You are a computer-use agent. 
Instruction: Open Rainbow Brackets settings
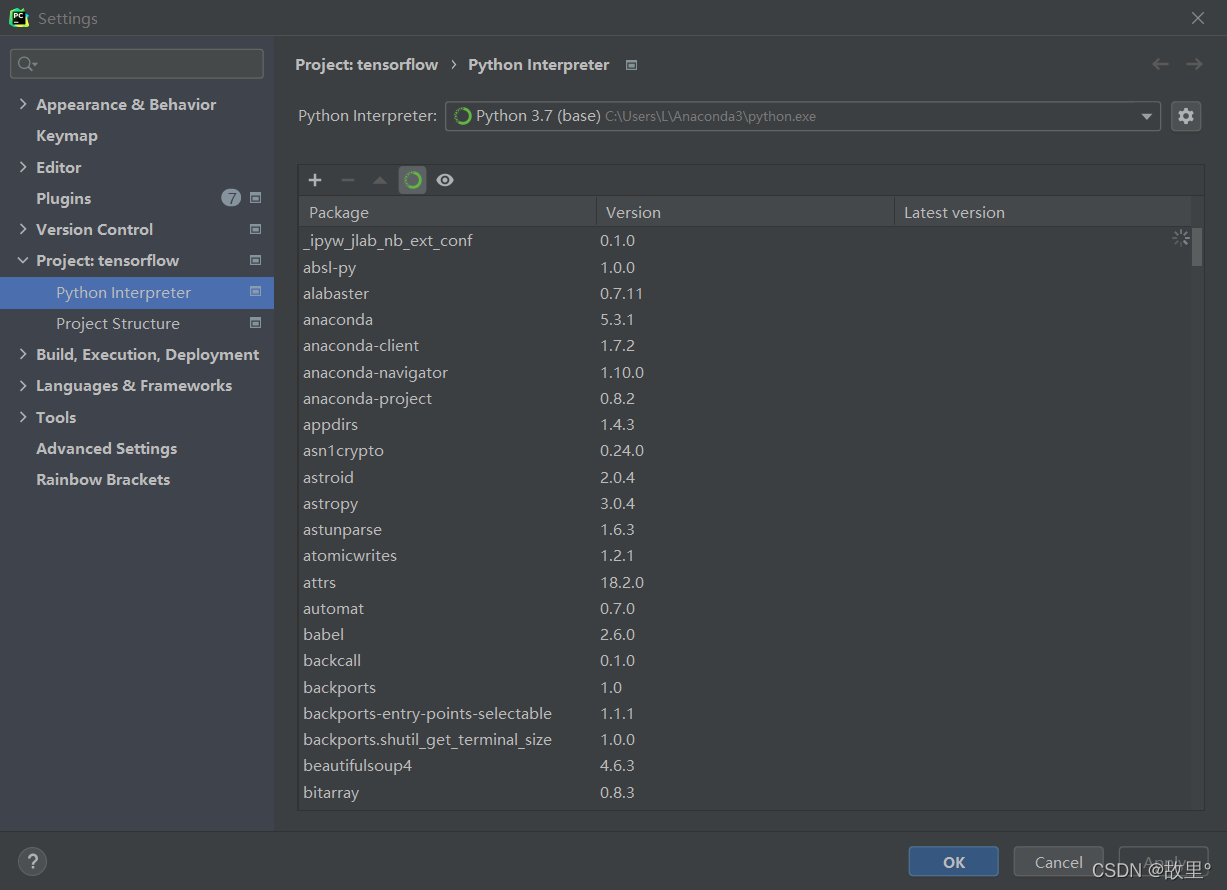(103, 479)
